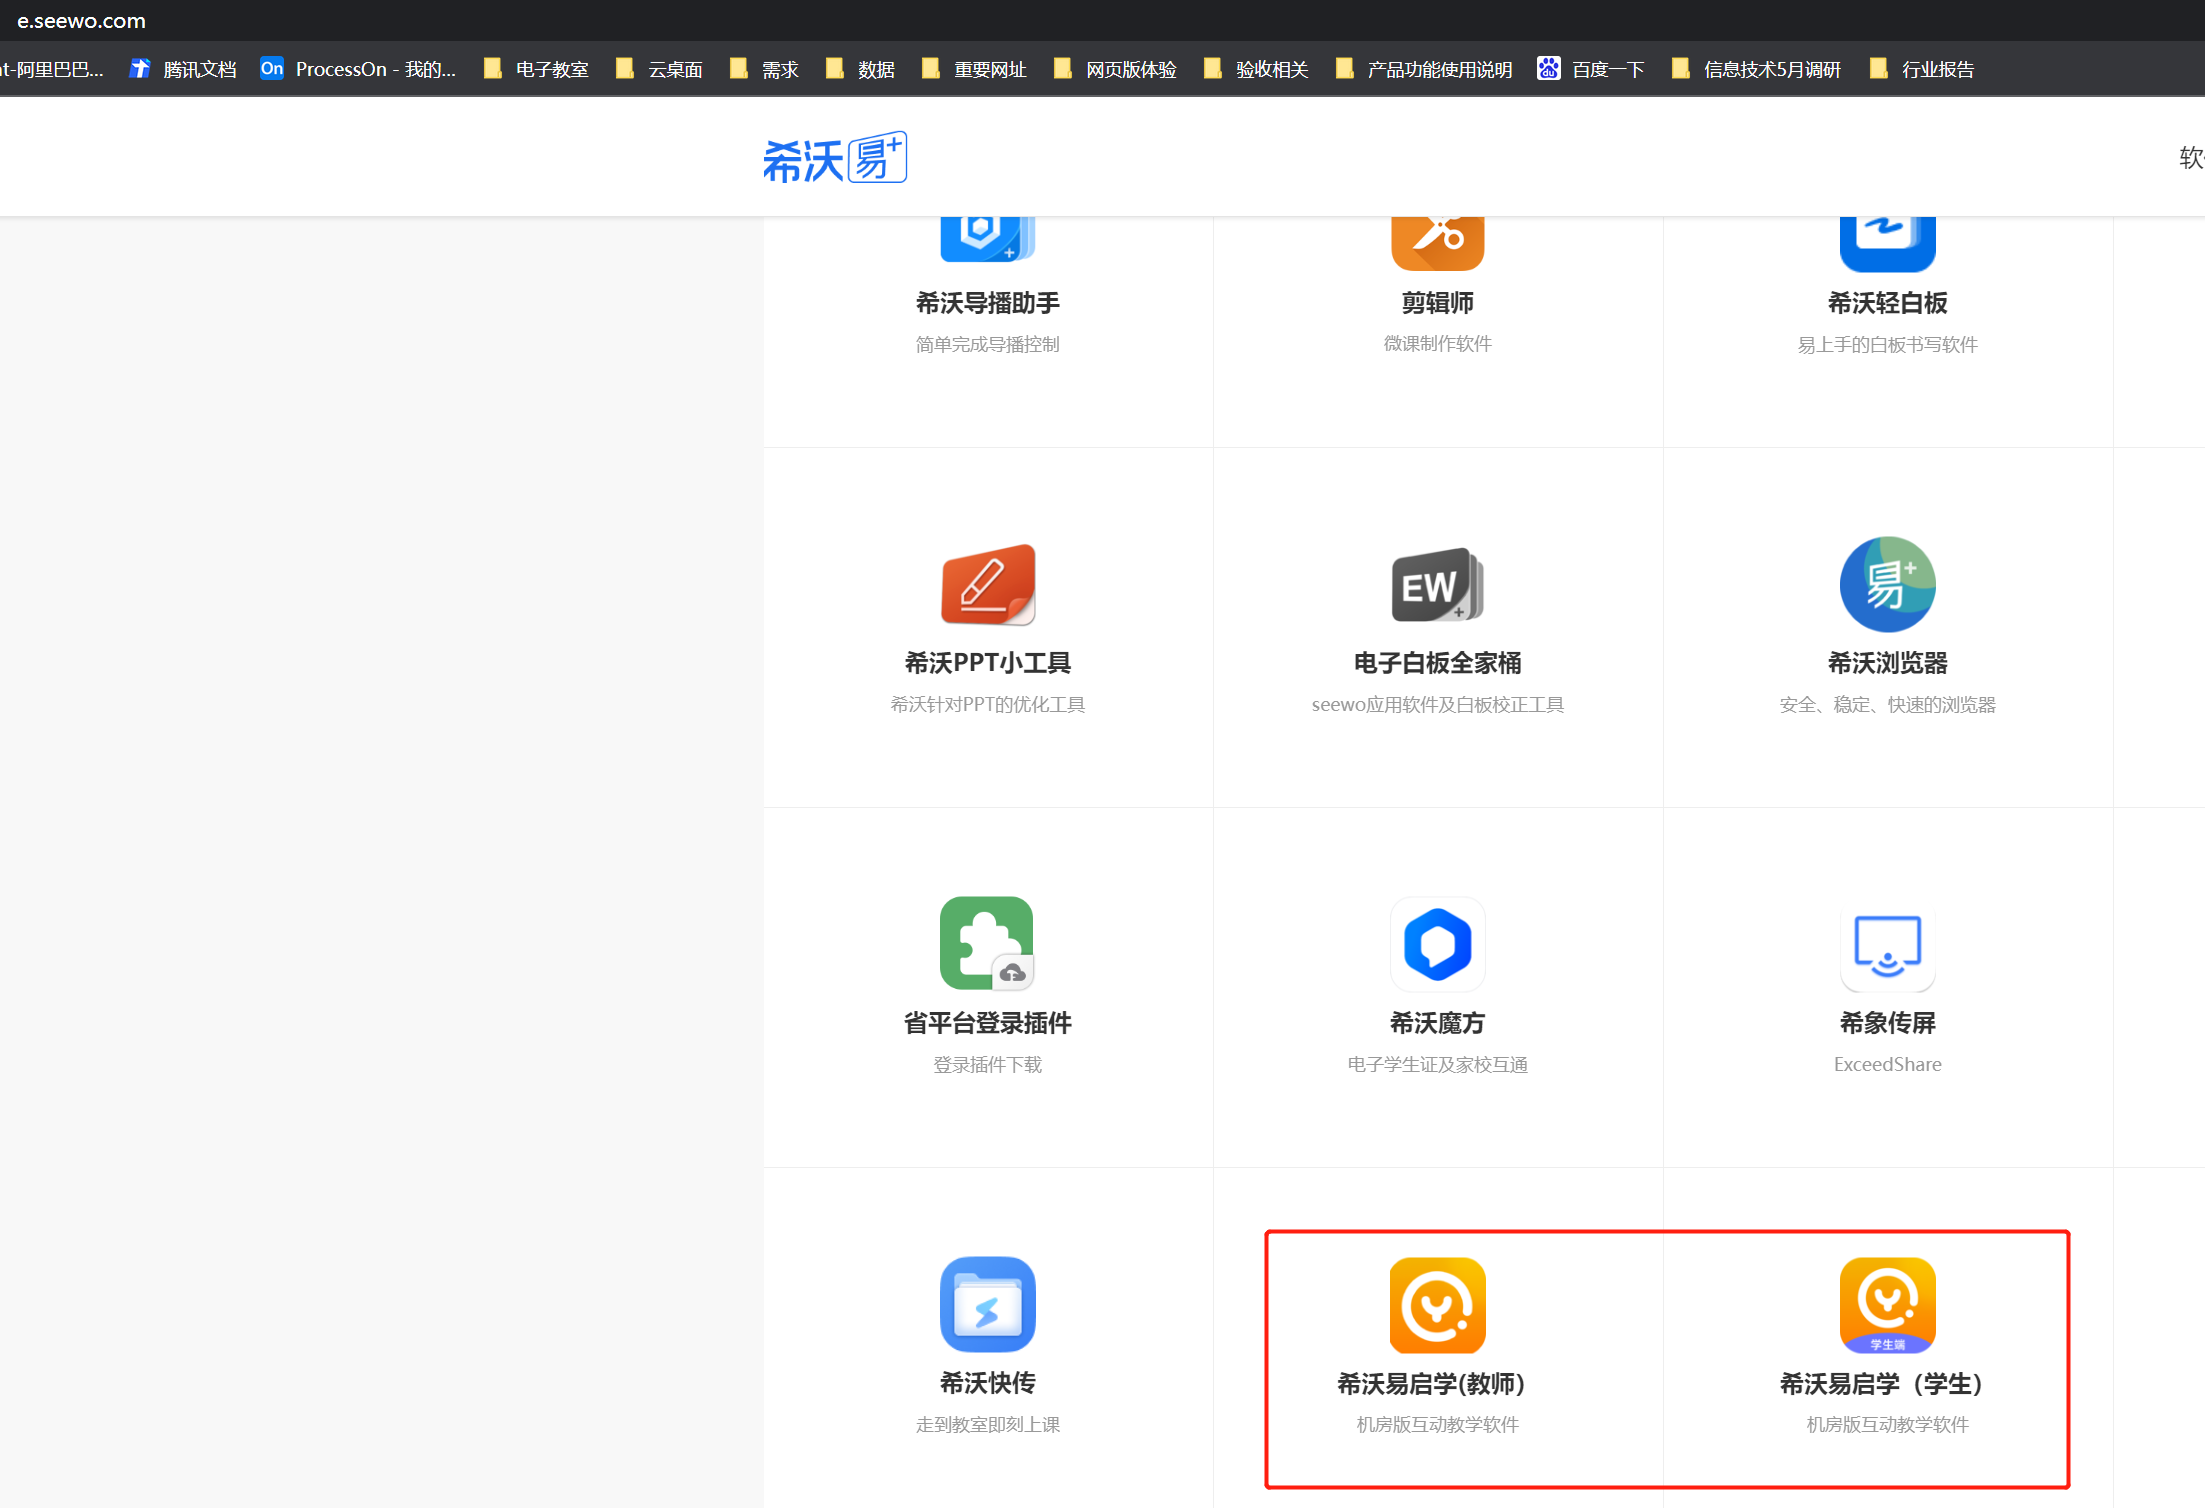
Task: Open the 腾讯文档 bookmark icon
Action: coord(140,69)
